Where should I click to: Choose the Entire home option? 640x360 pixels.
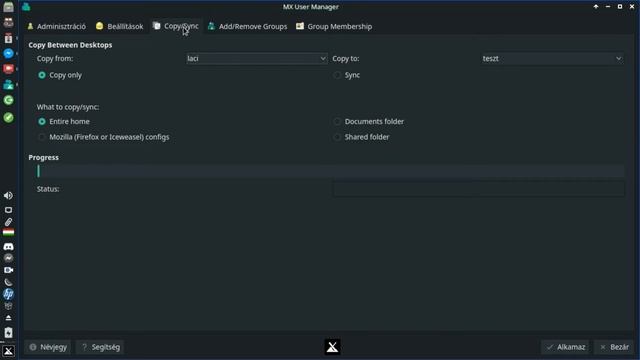coord(64,122)
